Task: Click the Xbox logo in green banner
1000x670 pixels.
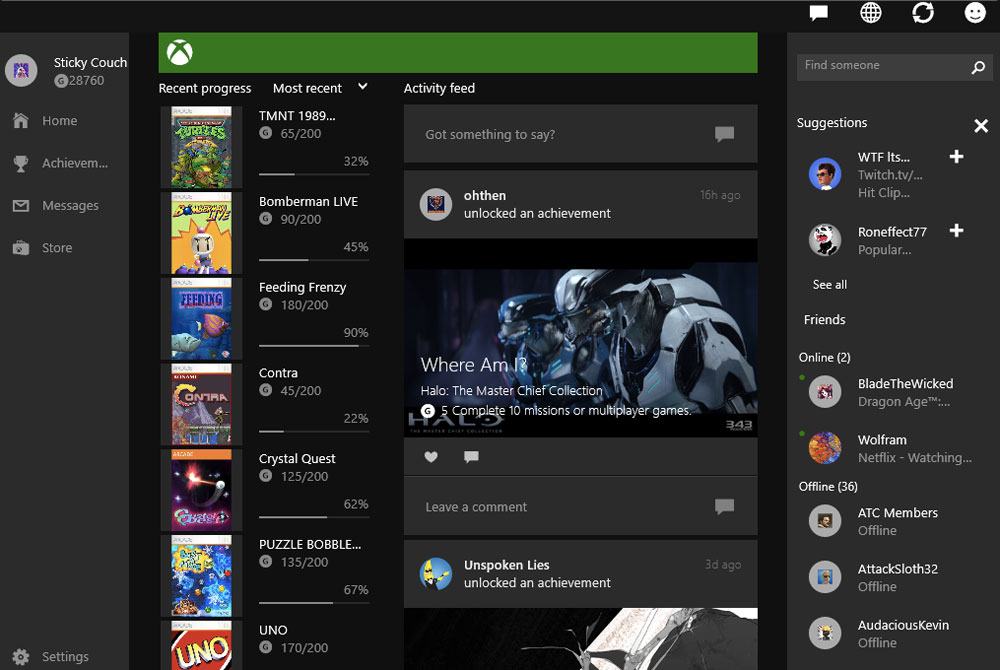Action: click(x=180, y=53)
